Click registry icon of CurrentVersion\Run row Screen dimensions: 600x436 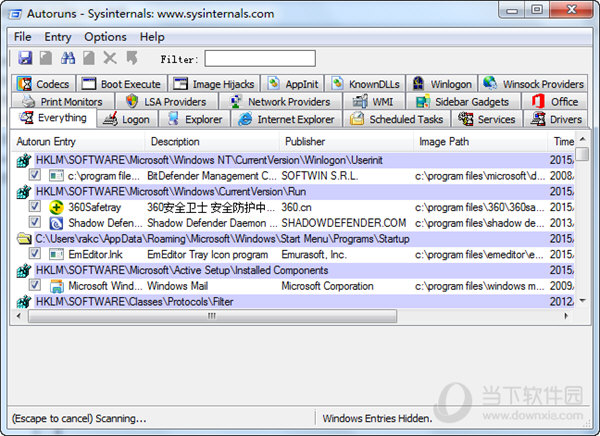pyautogui.click(x=24, y=192)
